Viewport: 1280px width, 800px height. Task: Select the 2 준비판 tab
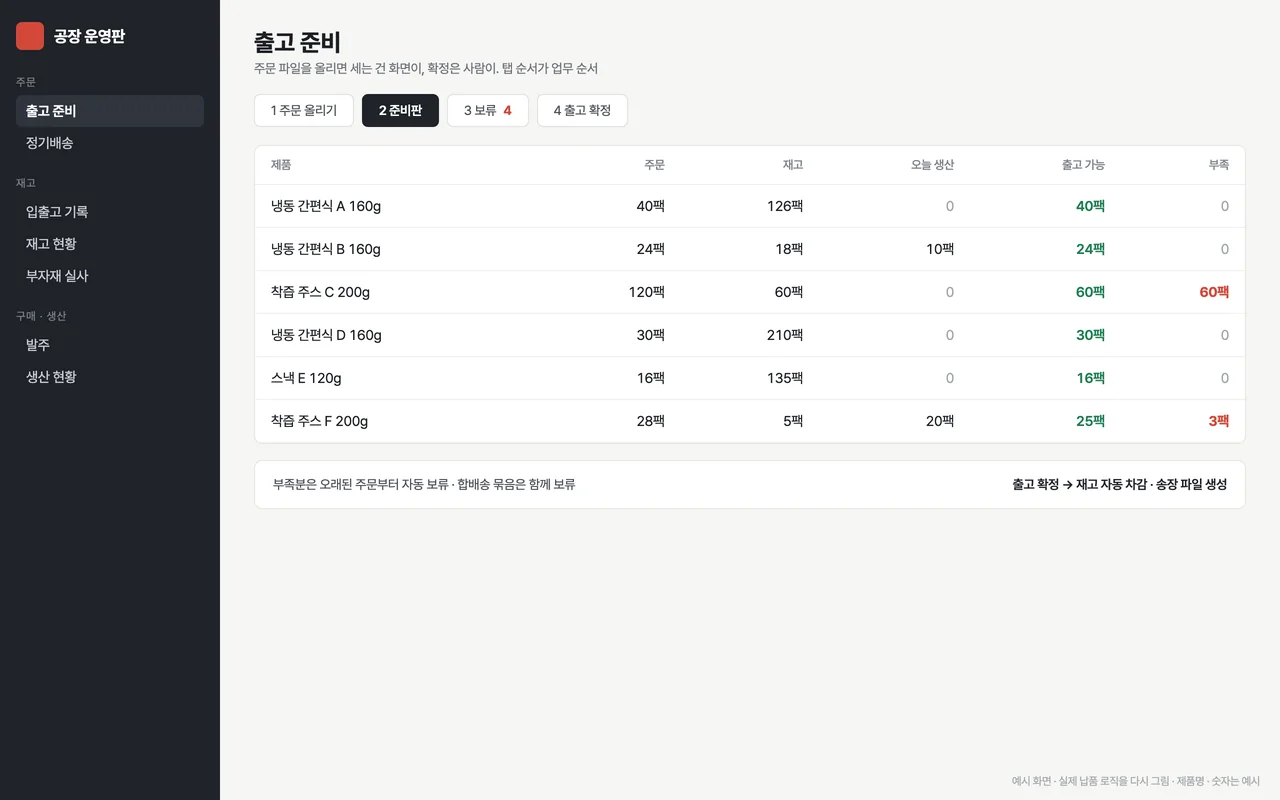pyautogui.click(x=400, y=110)
